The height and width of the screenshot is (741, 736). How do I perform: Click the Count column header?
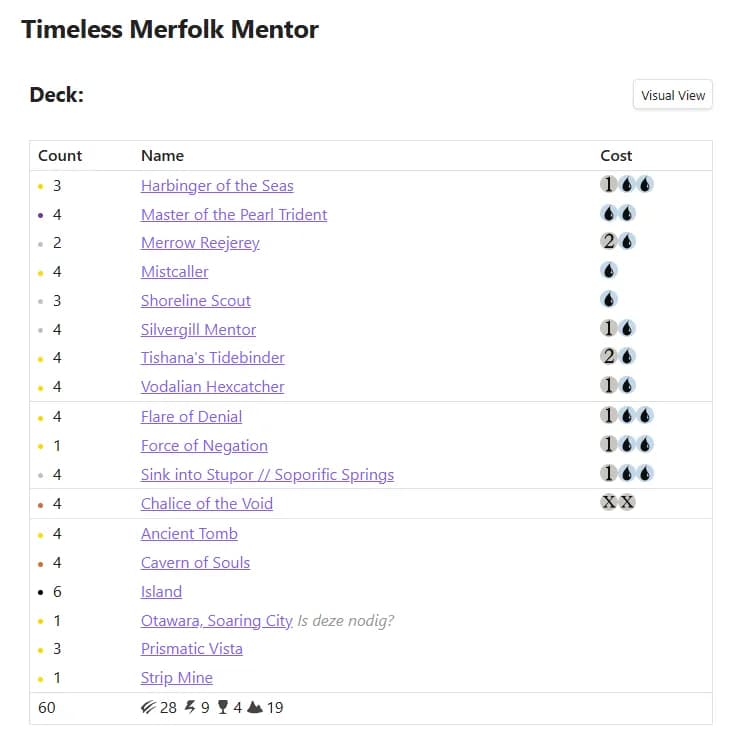coord(60,155)
